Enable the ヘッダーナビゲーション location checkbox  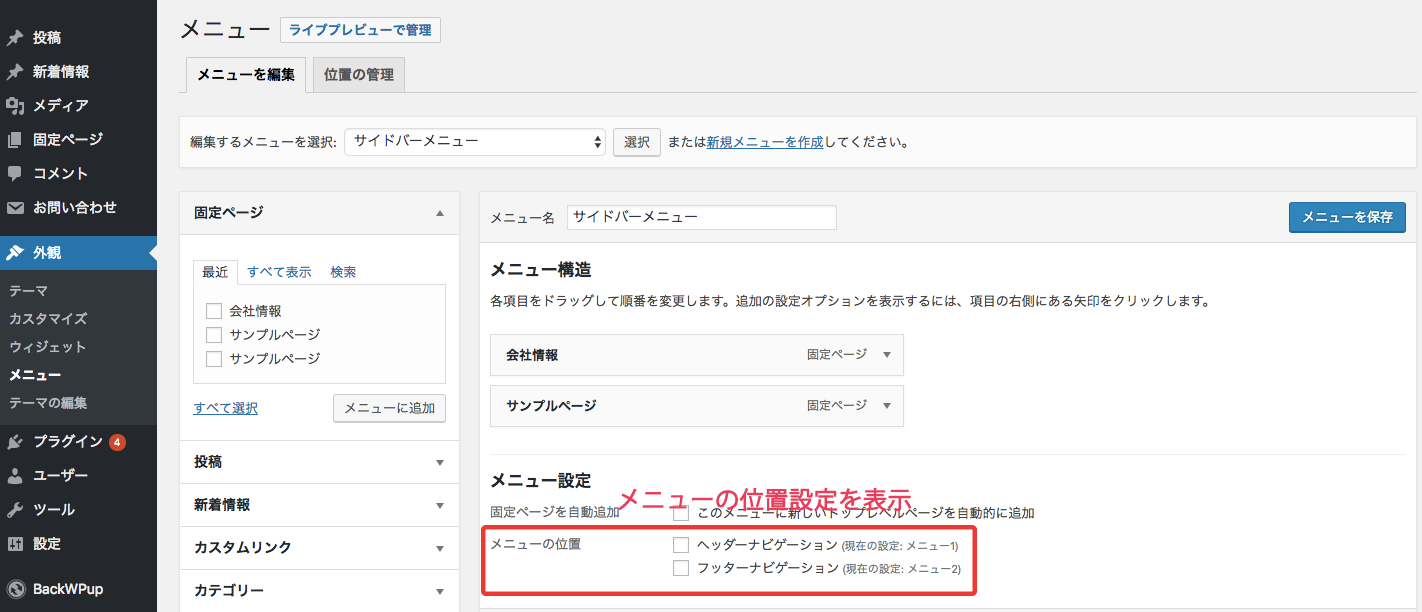point(681,545)
